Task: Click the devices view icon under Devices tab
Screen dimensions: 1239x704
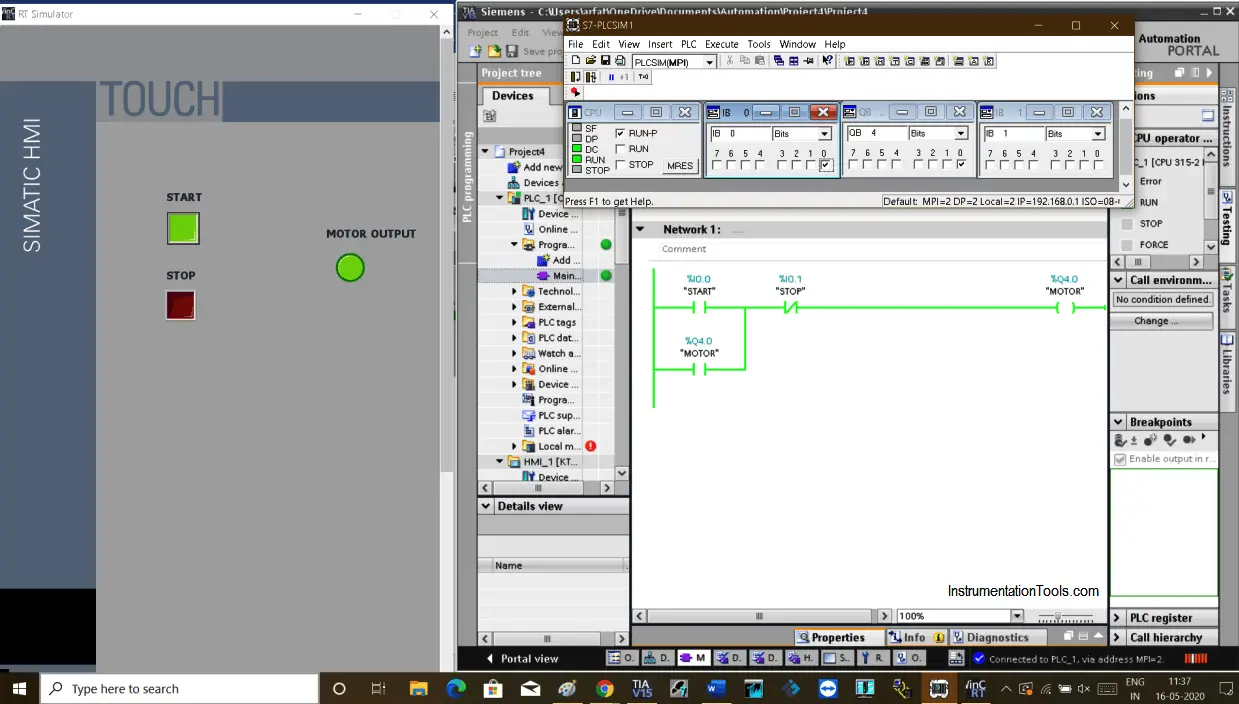Action: 490,116
